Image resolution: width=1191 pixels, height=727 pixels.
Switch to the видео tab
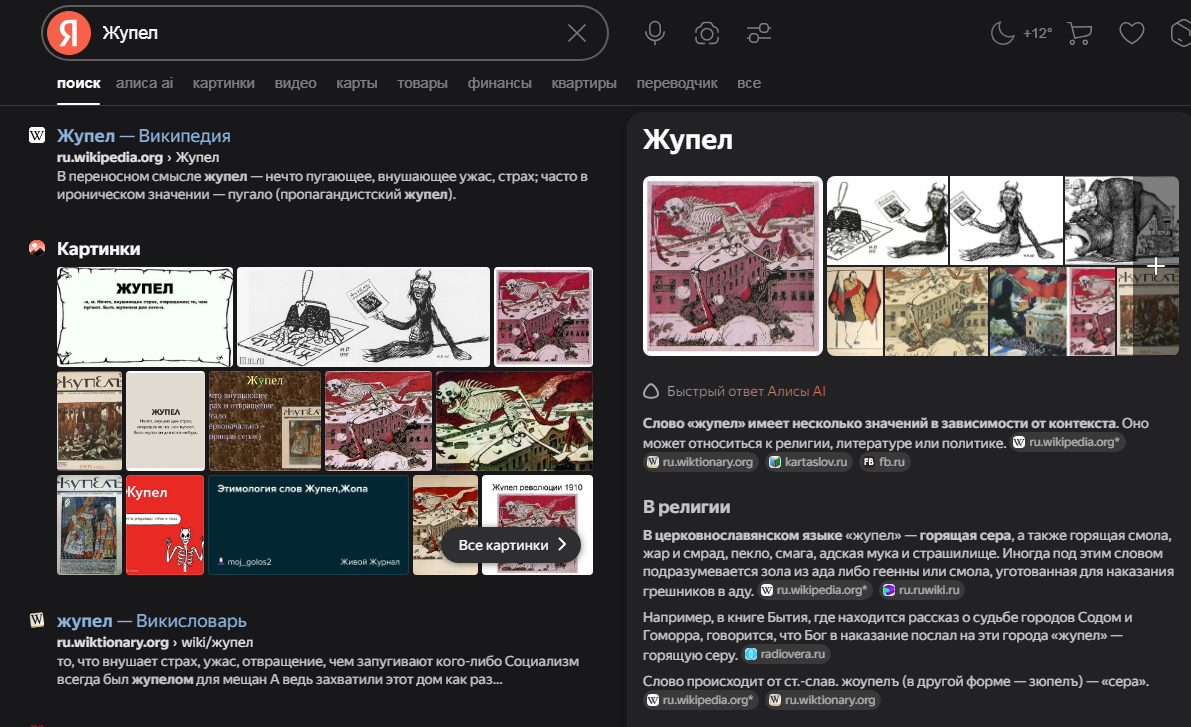(295, 83)
